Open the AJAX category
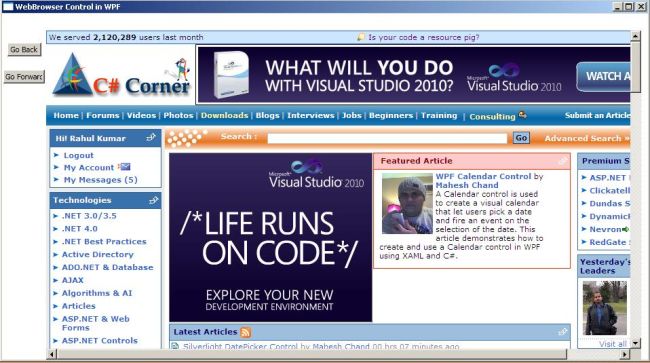 coord(73,280)
